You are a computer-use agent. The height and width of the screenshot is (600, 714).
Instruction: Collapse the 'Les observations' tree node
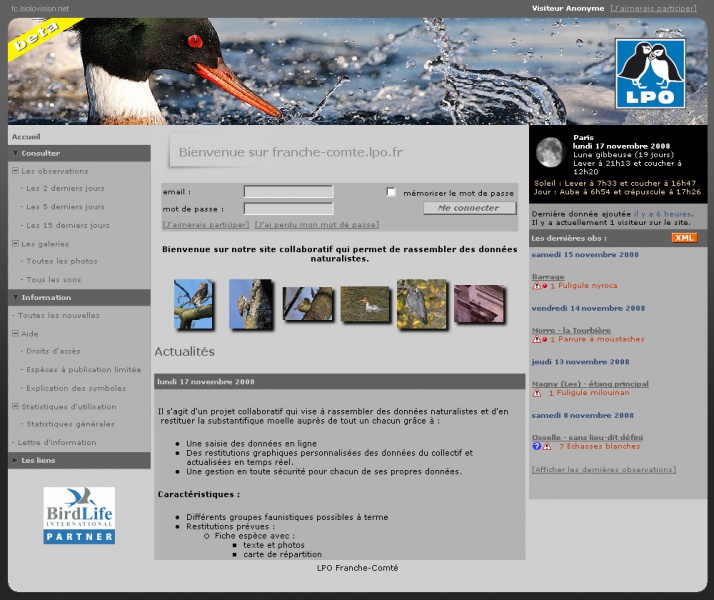click(16, 171)
